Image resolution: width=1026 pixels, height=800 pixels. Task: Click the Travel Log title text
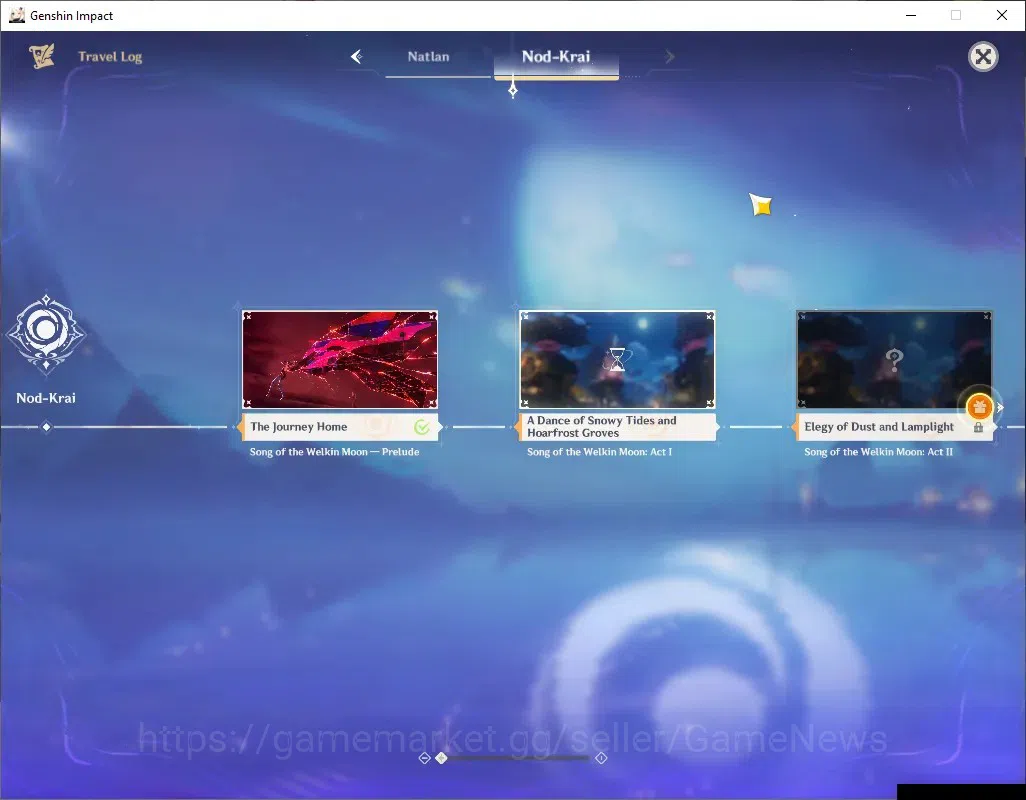click(110, 57)
